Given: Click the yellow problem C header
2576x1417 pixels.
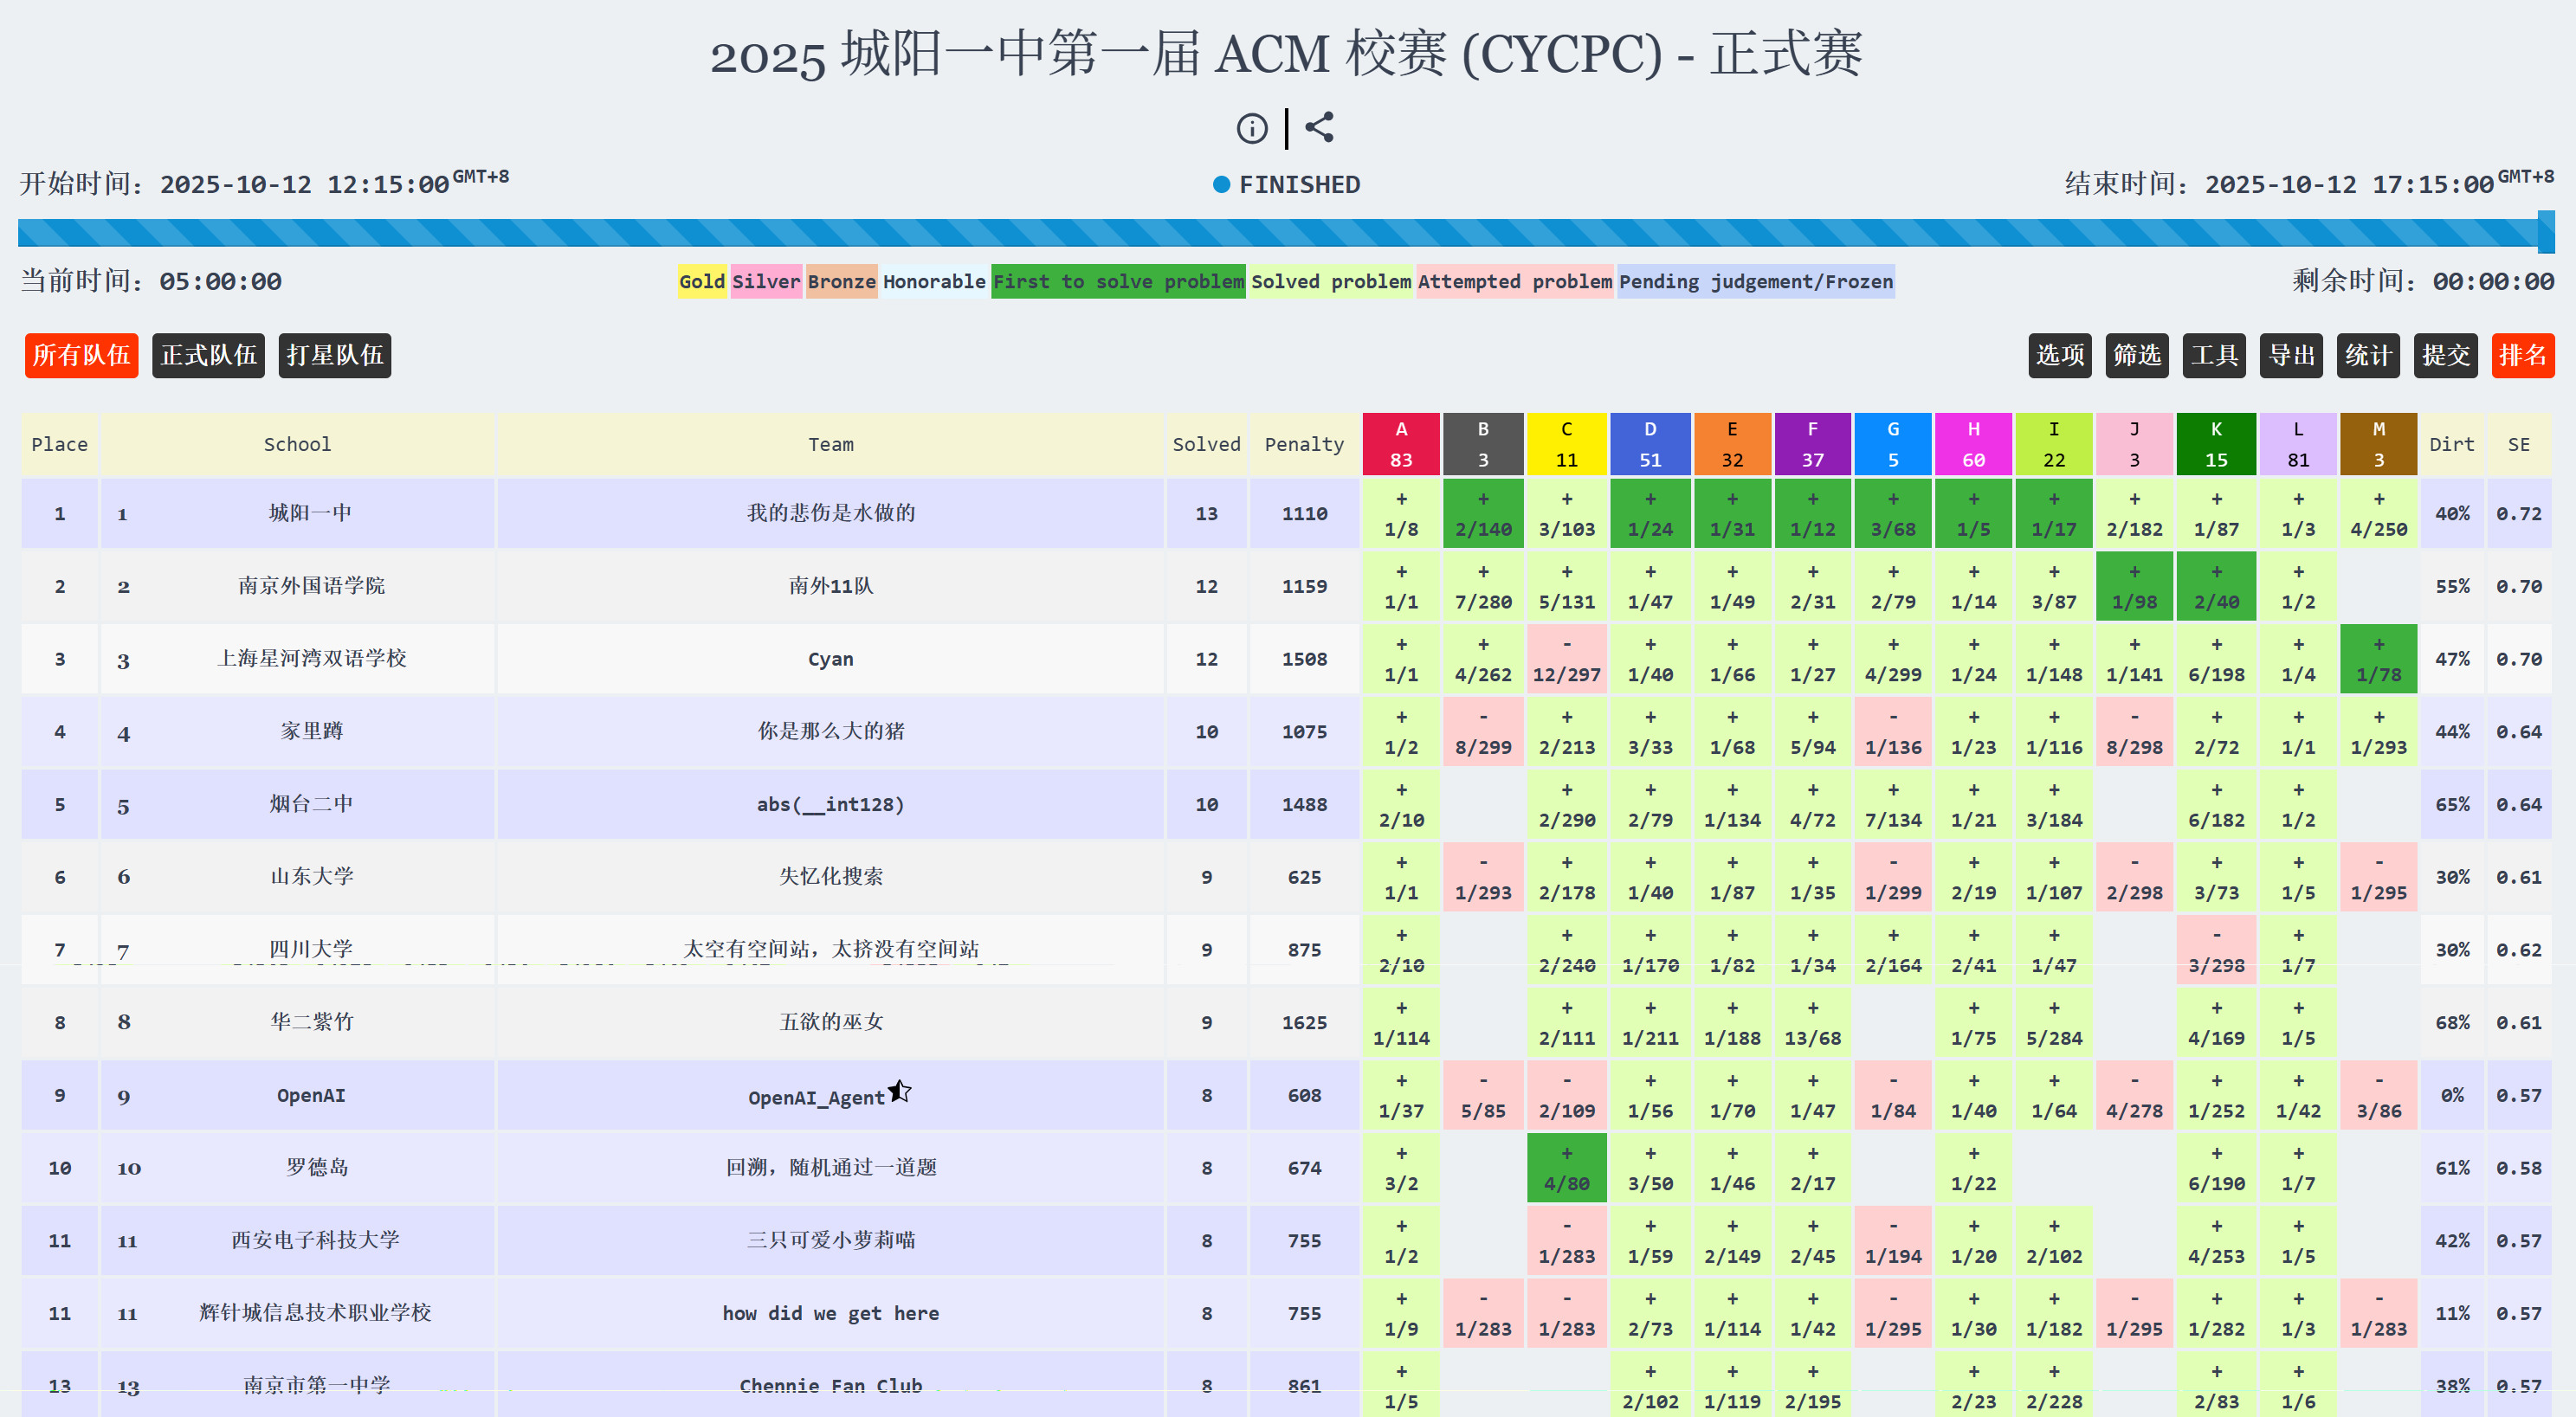Looking at the screenshot, I should [x=1566, y=444].
